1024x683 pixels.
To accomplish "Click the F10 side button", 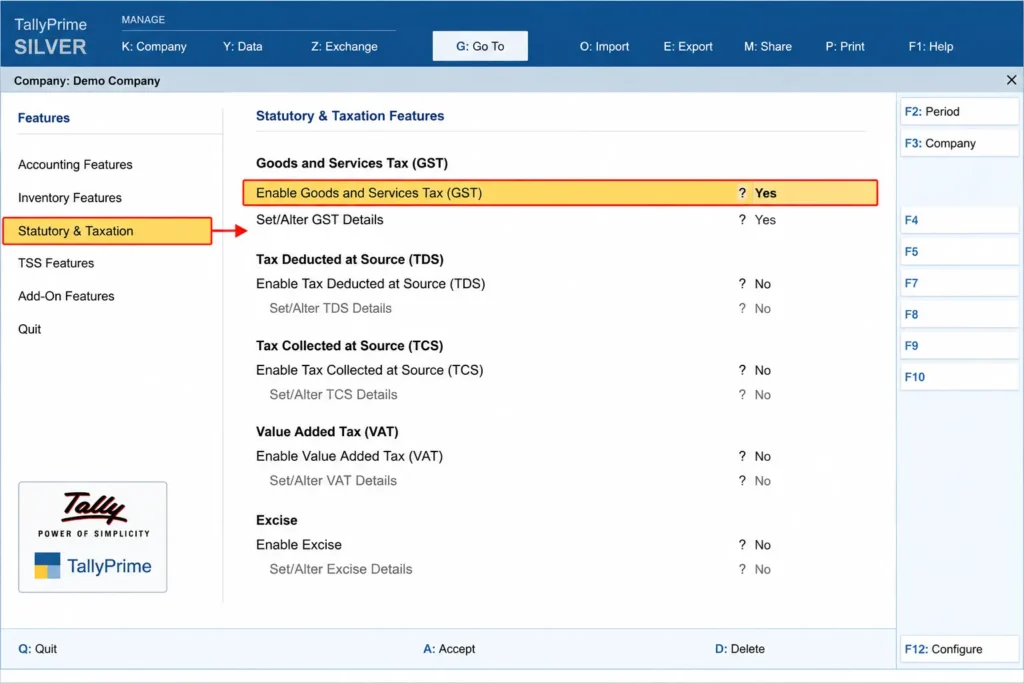I will click(959, 377).
